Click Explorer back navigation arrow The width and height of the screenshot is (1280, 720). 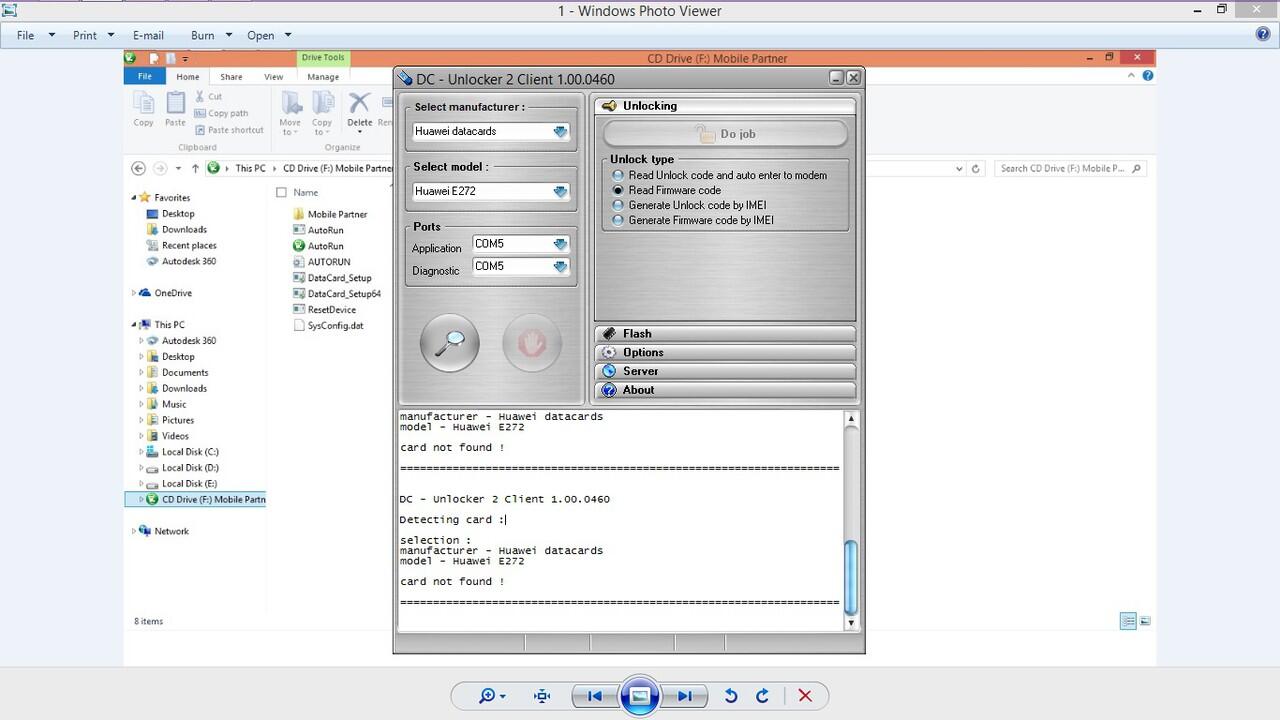click(139, 168)
